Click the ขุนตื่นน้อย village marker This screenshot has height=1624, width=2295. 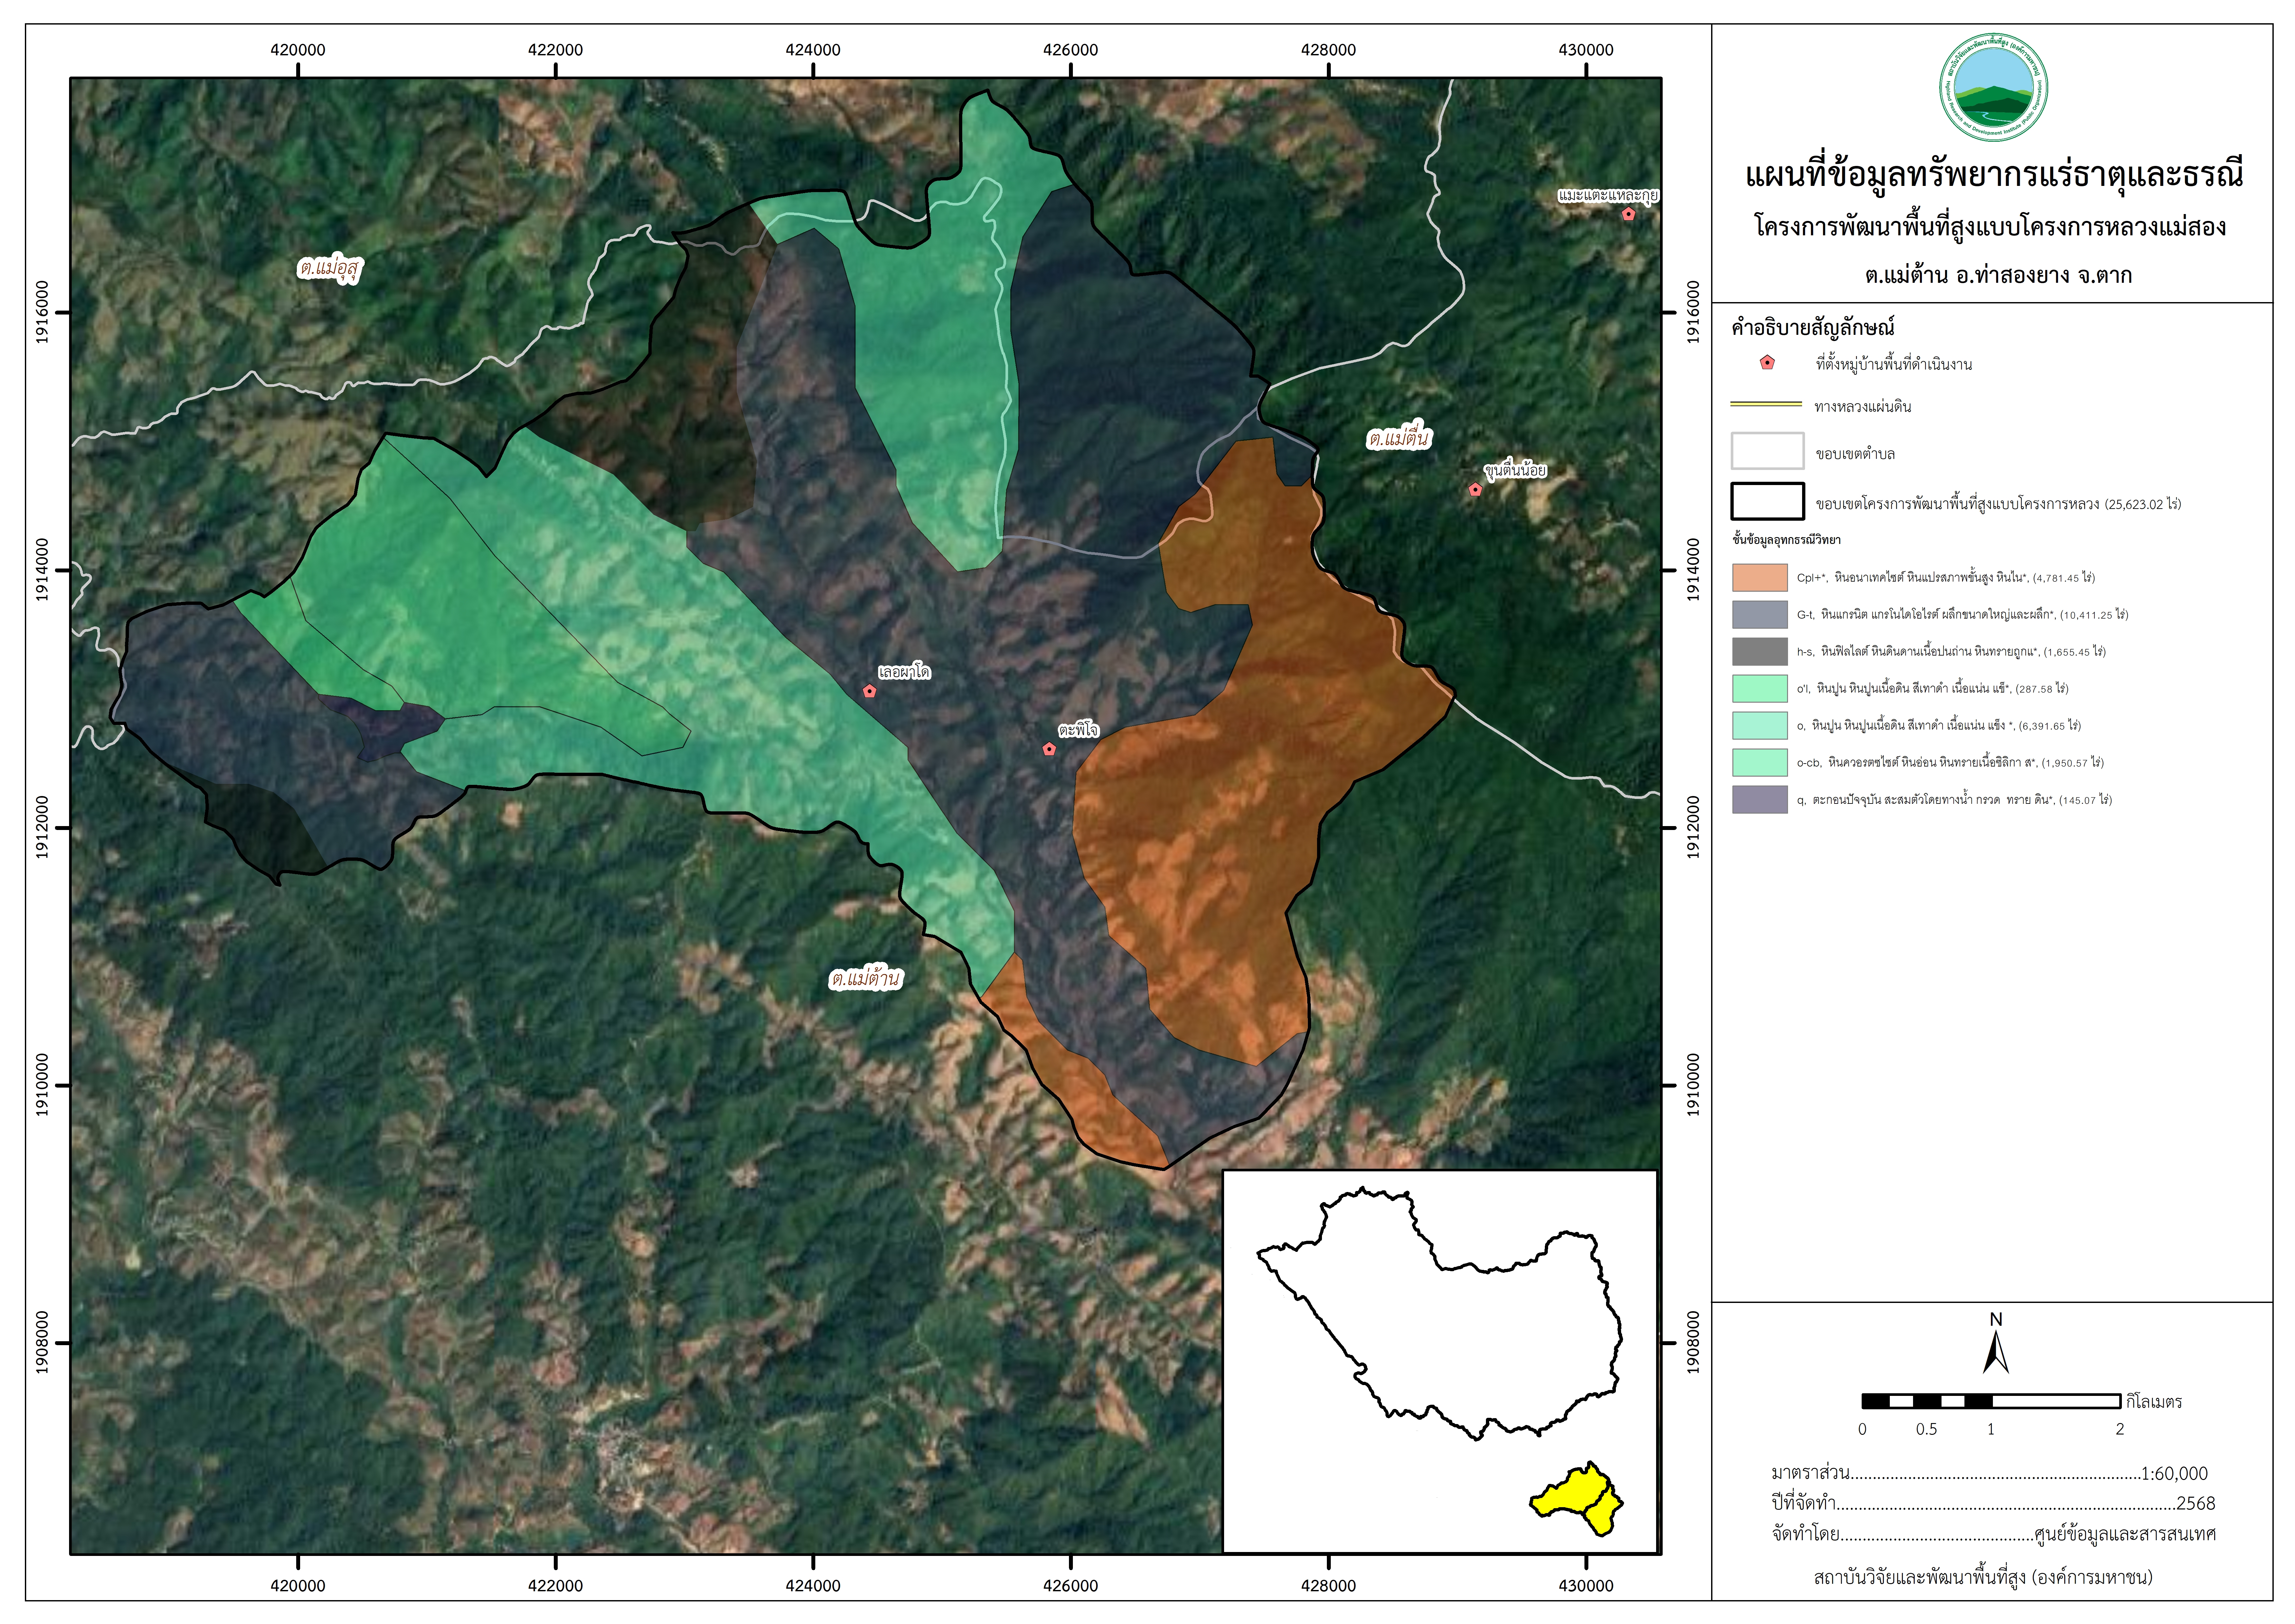[x=1475, y=489]
